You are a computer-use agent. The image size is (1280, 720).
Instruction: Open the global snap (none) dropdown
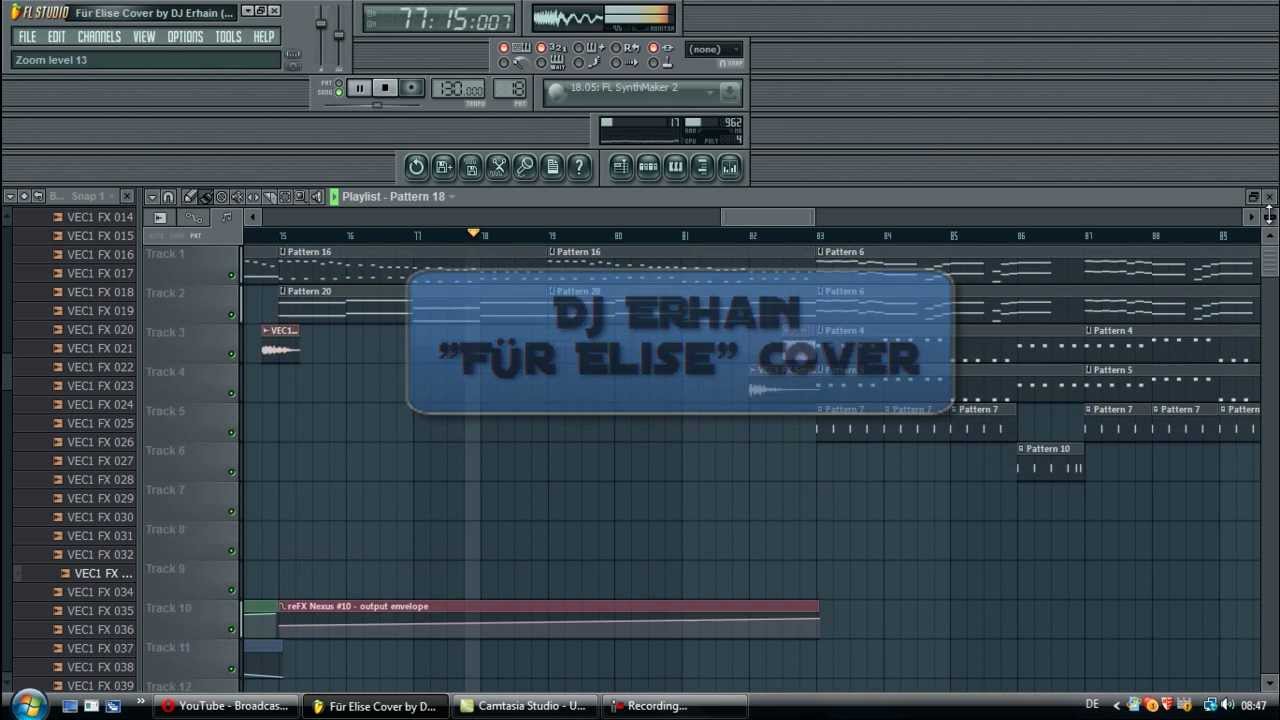pyautogui.click(x=714, y=49)
